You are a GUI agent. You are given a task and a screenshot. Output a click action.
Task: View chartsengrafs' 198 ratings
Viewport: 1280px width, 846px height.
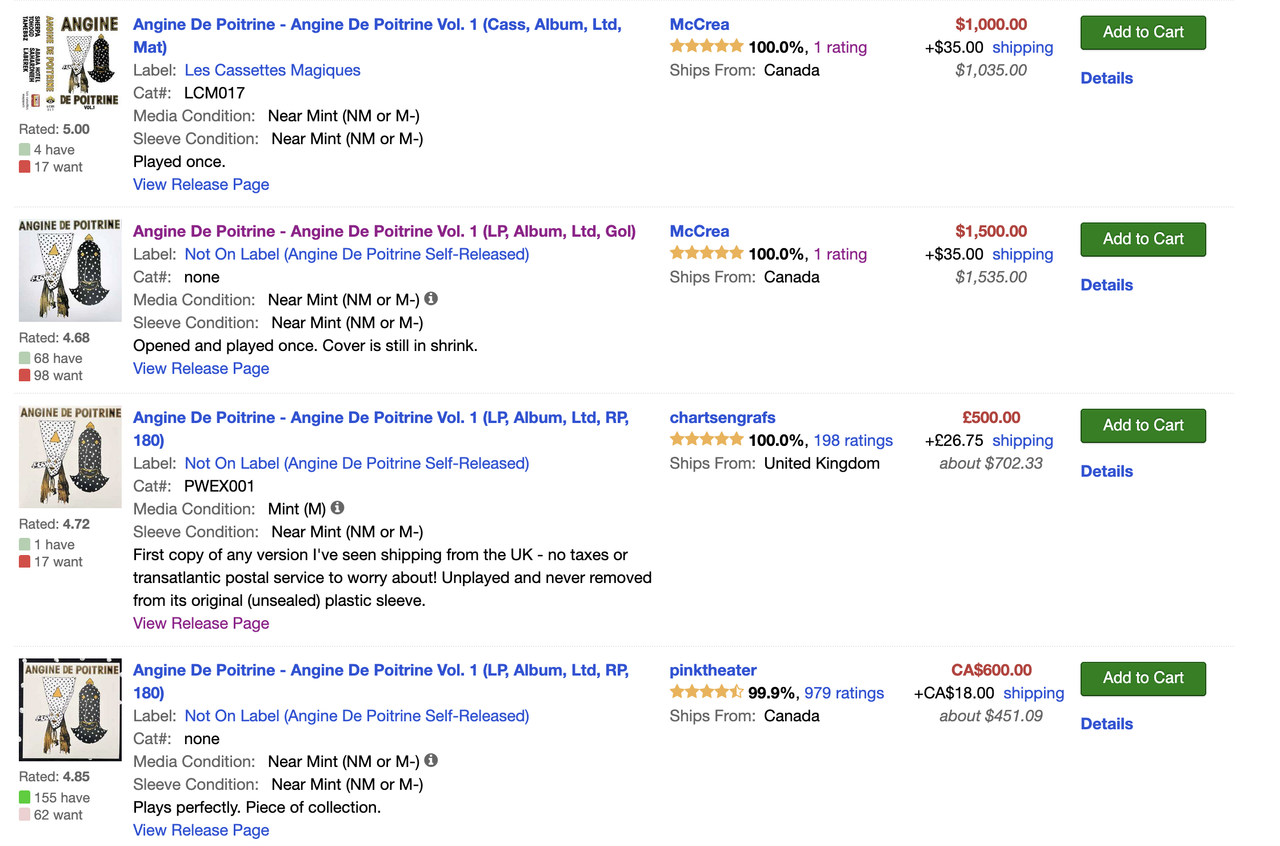(853, 440)
